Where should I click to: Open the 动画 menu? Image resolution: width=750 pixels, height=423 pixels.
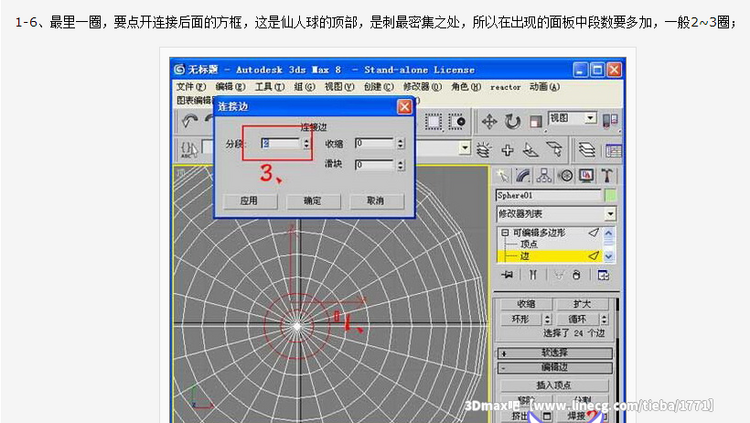(544, 87)
